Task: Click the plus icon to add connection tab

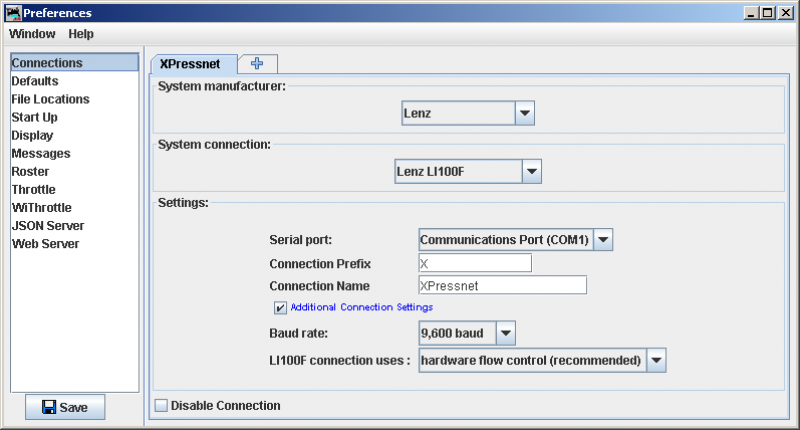Action: pyautogui.click(x=257, y=63)
